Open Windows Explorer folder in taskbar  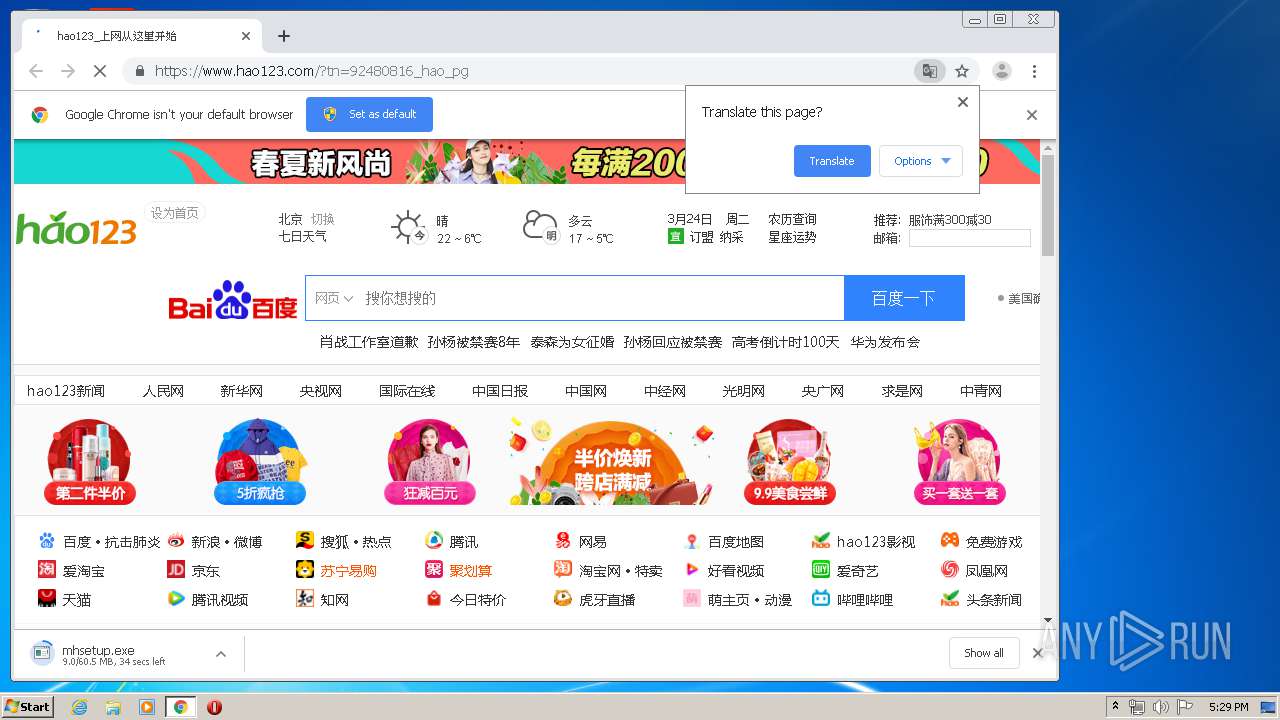(x=113, y=707)
